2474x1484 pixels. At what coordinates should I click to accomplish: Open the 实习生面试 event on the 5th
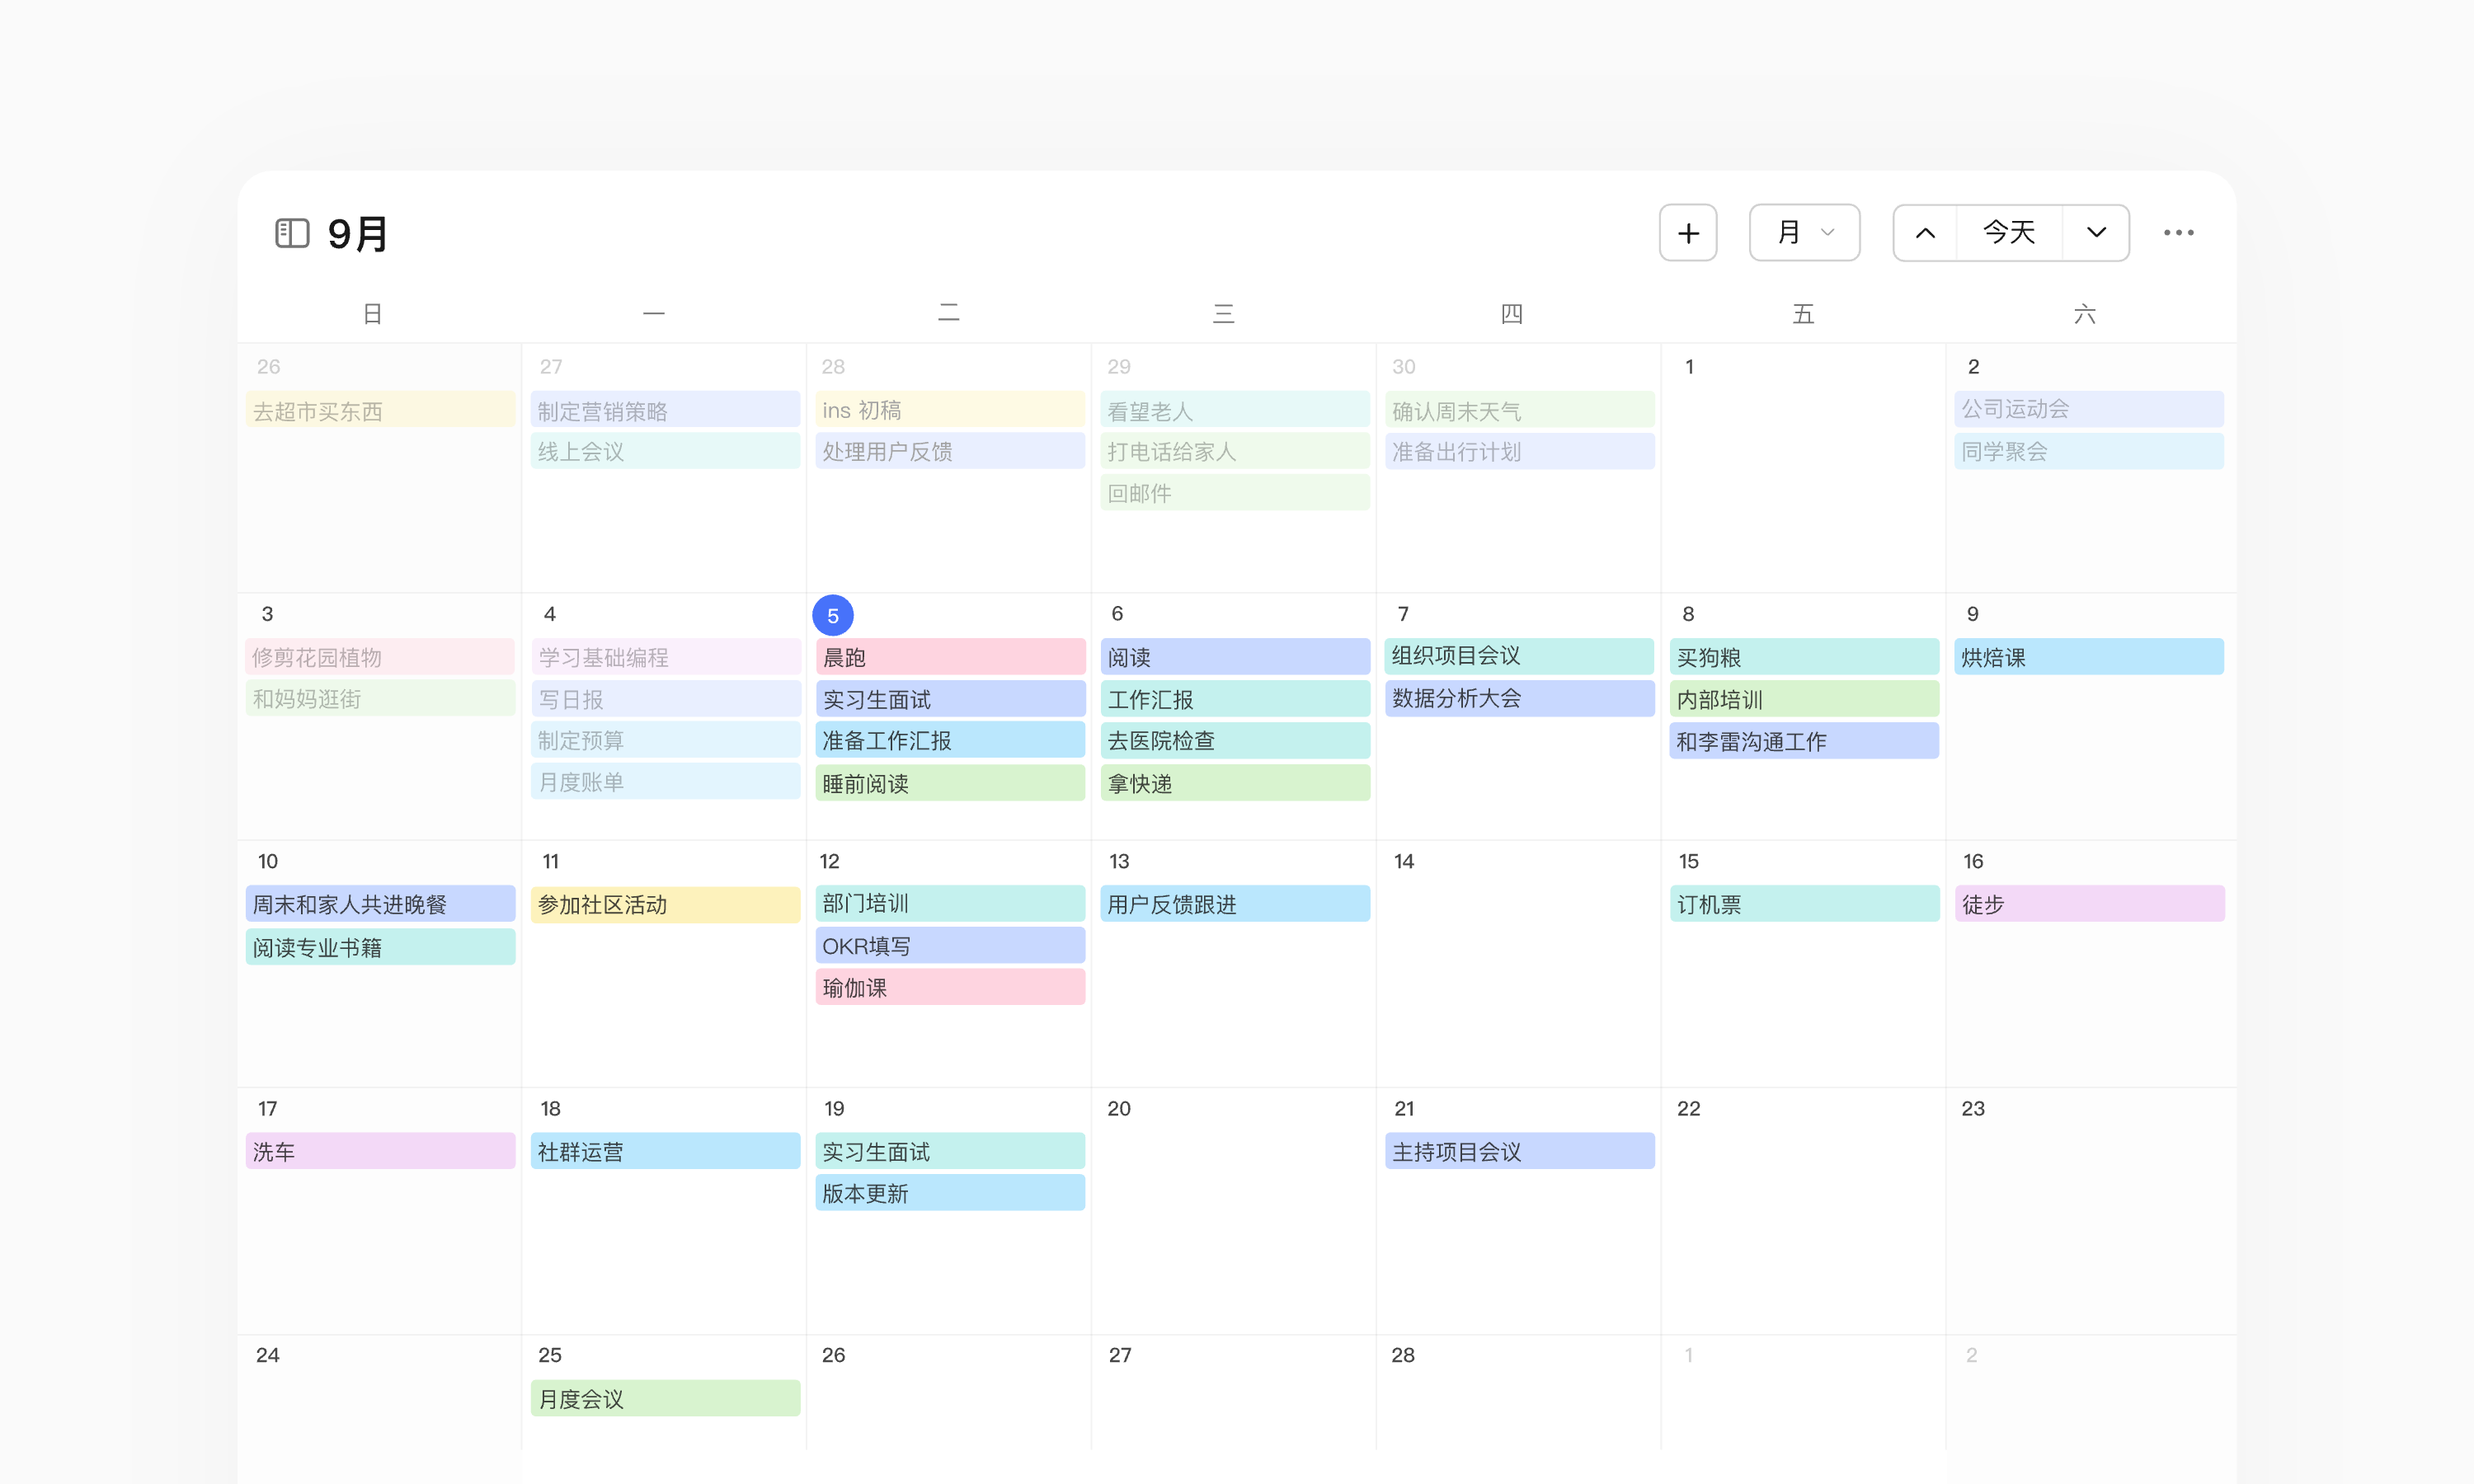pyautogui.click(x=949, y=699)
